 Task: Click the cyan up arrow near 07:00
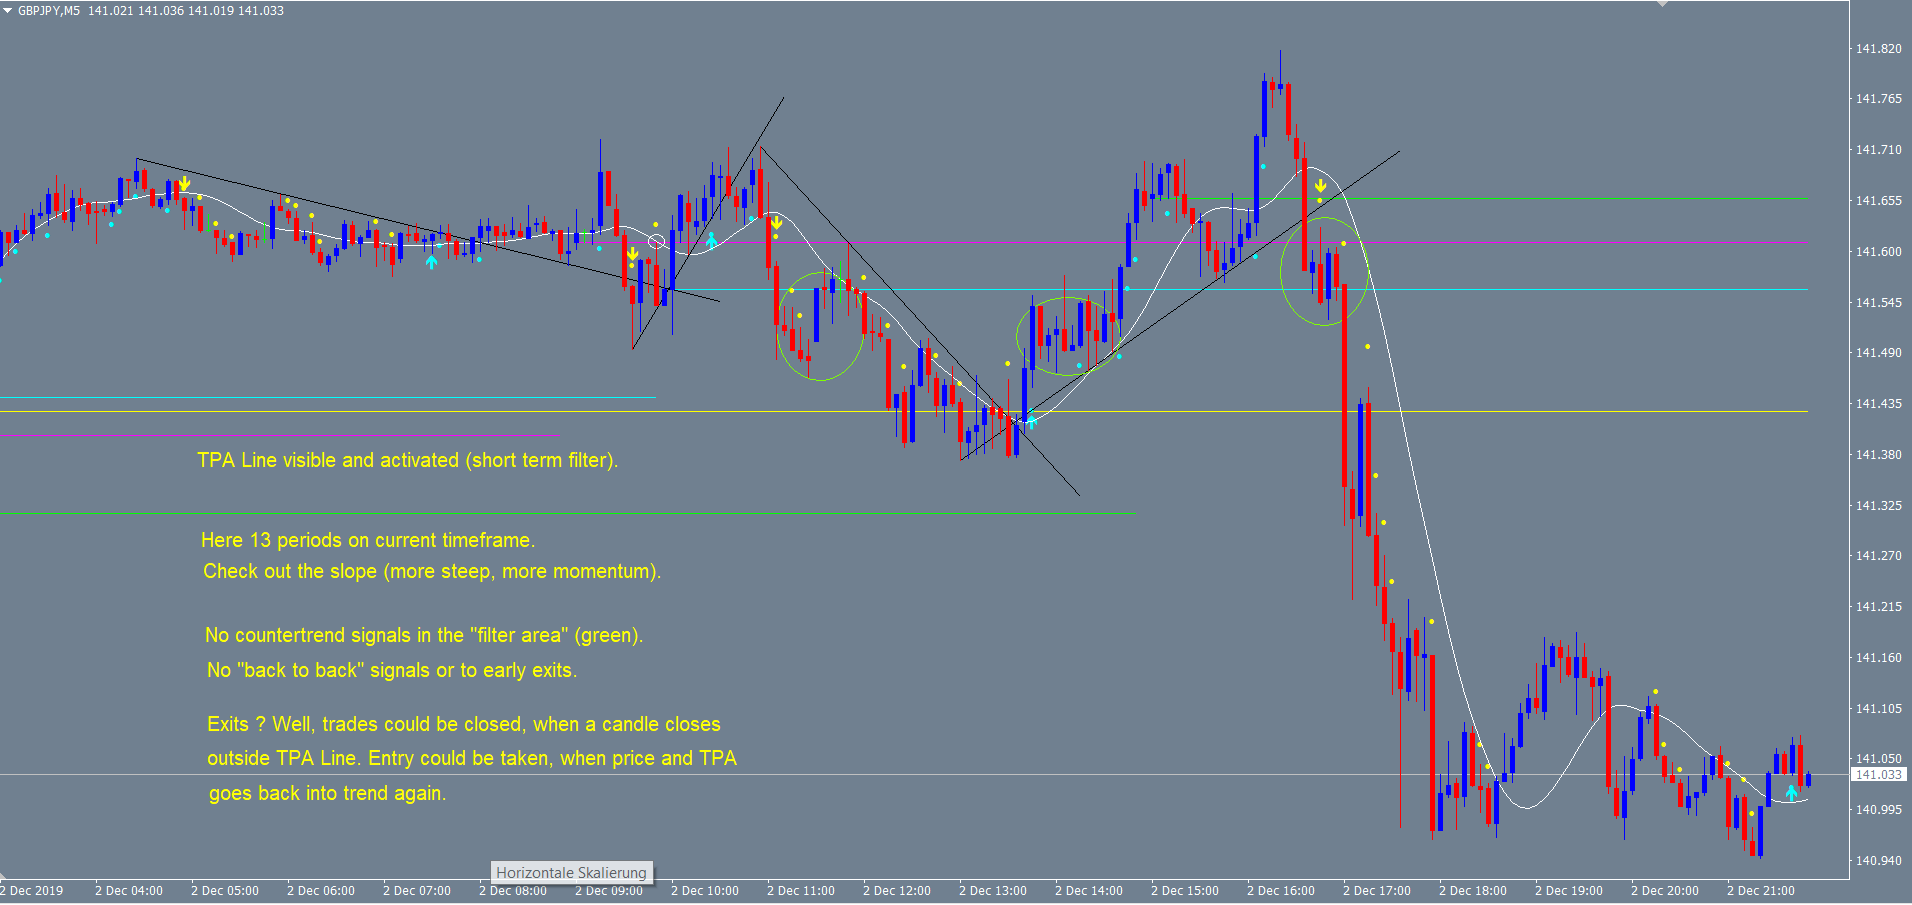pos(431,262)
